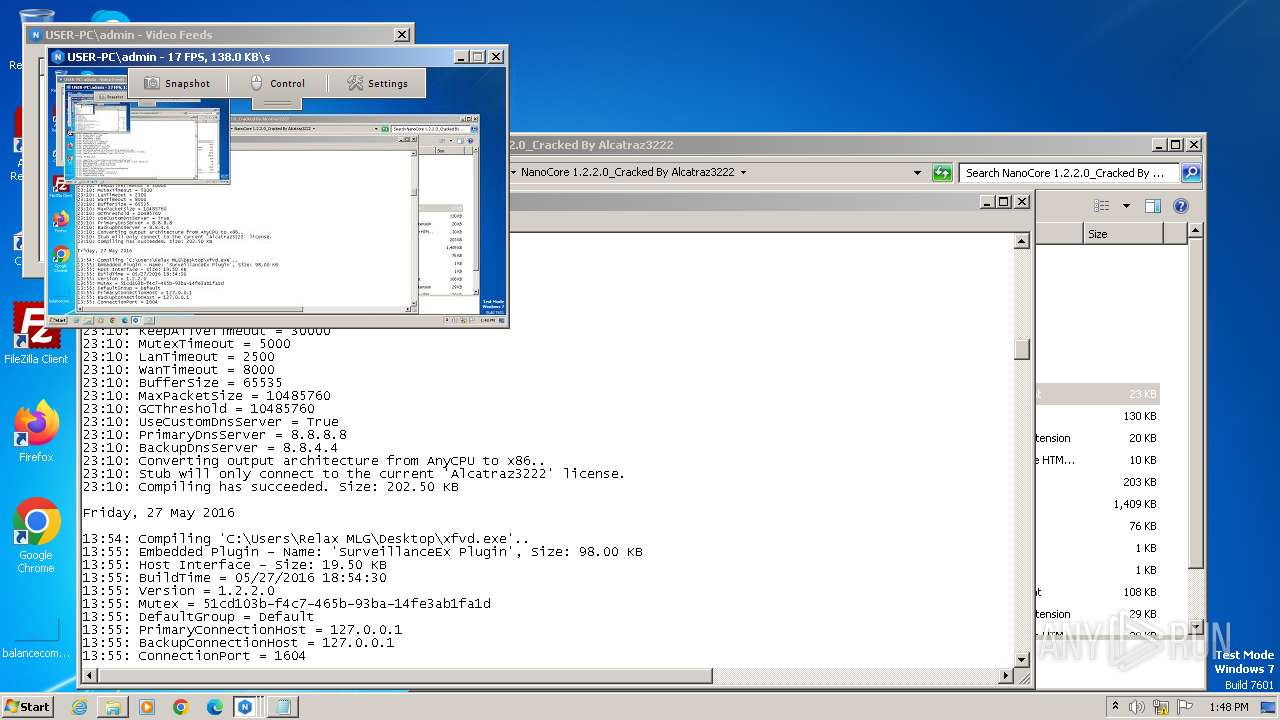Click log window horizontal scroll left arrow

(90, 676)
